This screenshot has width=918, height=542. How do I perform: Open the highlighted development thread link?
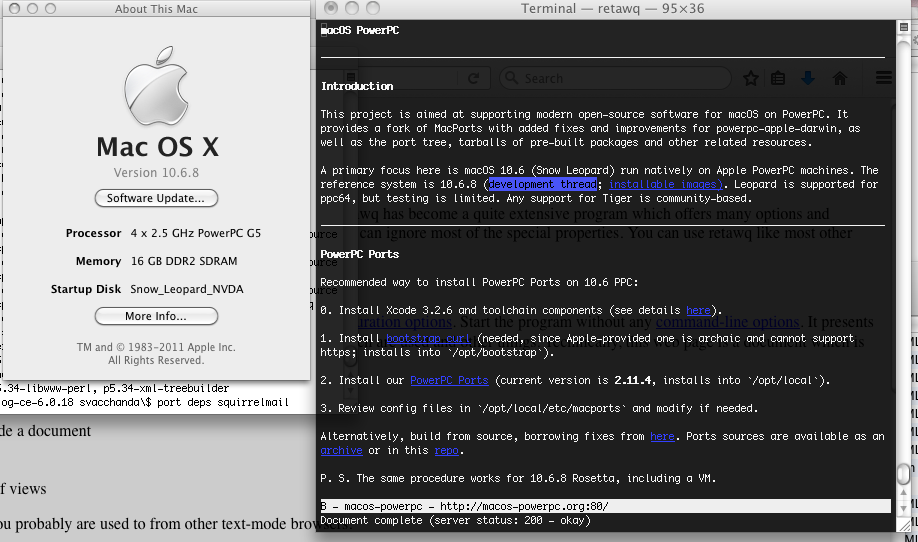[543, 184]
